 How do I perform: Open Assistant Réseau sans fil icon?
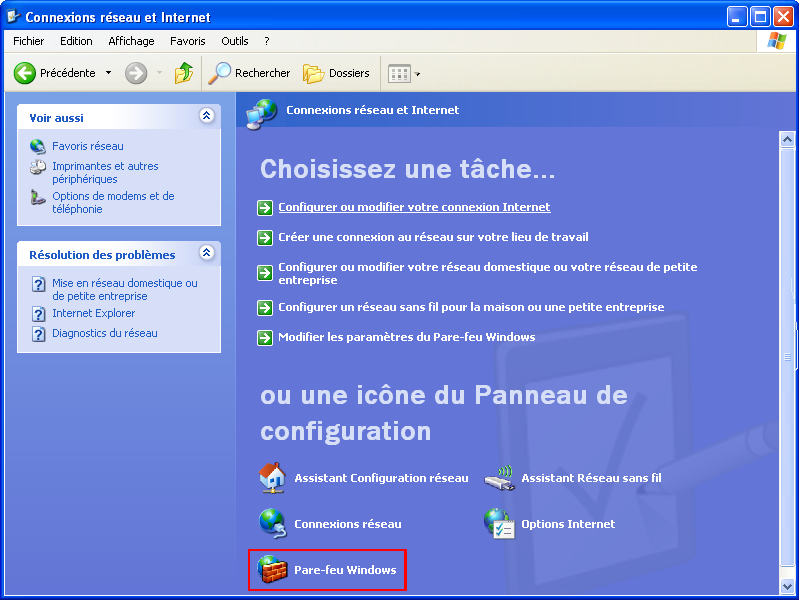(499, 478)
